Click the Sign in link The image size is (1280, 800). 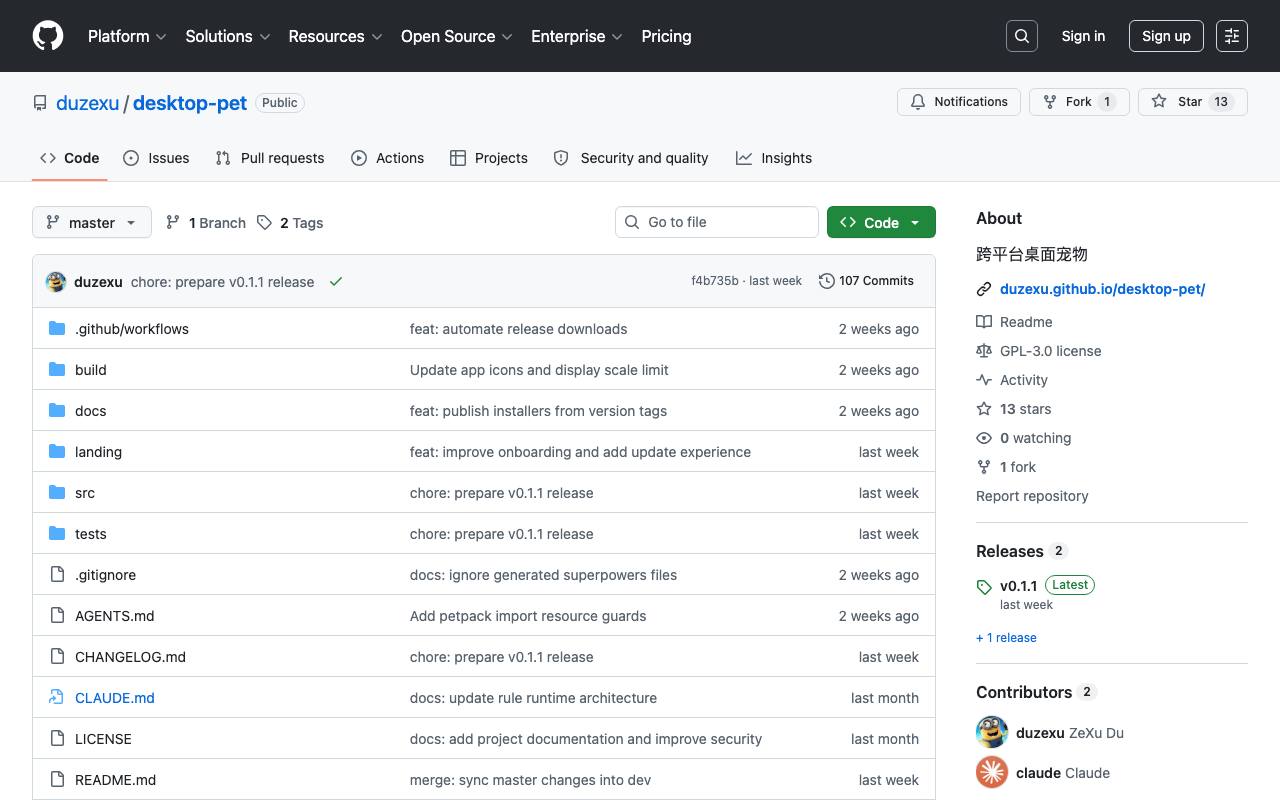pyautogui.click(x=1083, y=36)
